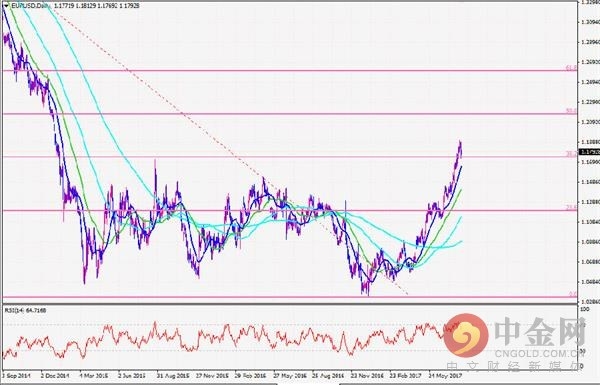600x385 pixels.
Task: Select the 50.0 Fibonacci level label
Action: 571,111
